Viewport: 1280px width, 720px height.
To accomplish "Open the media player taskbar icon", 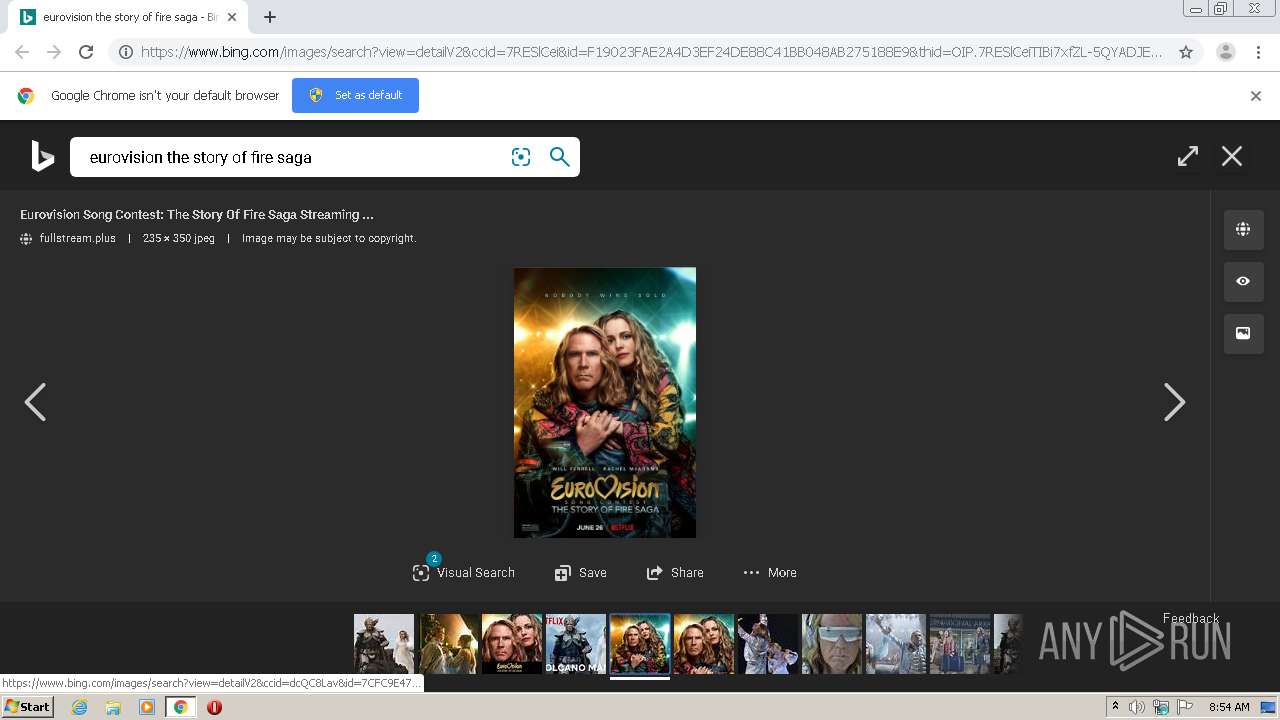I will (x=147, y=707).
